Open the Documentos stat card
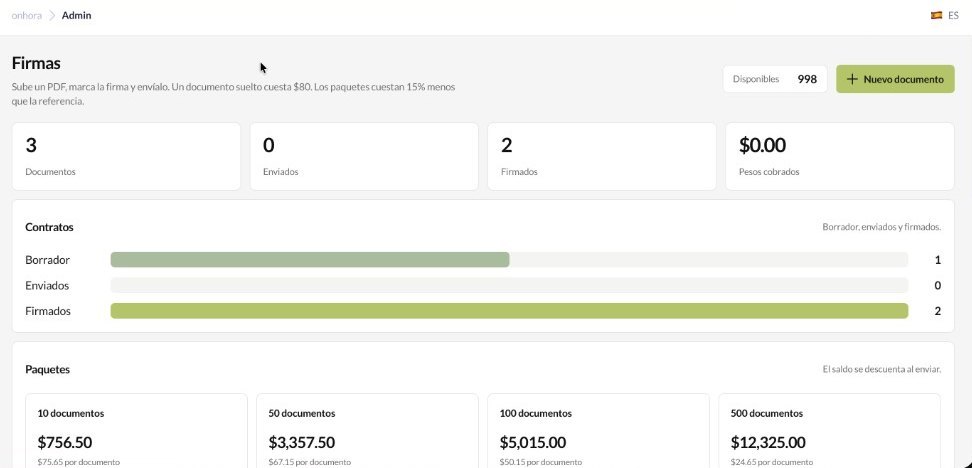The height and width of the screenshot is (468, 972). tap(126, 156)
